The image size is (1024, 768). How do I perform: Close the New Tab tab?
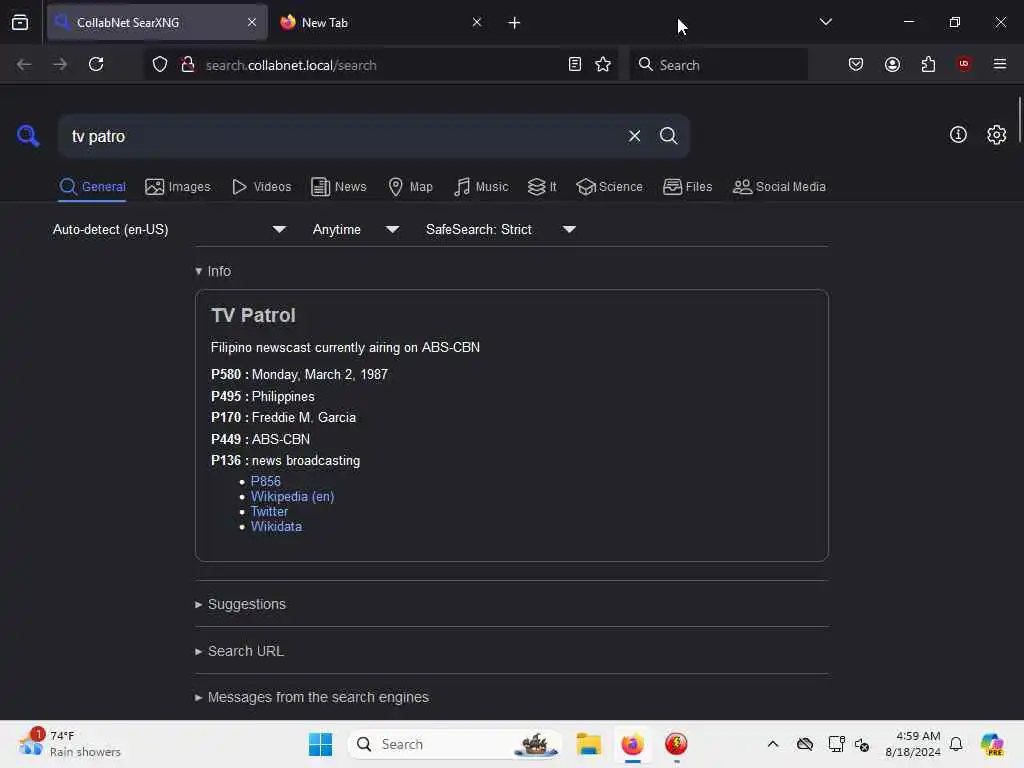(477, 22)
